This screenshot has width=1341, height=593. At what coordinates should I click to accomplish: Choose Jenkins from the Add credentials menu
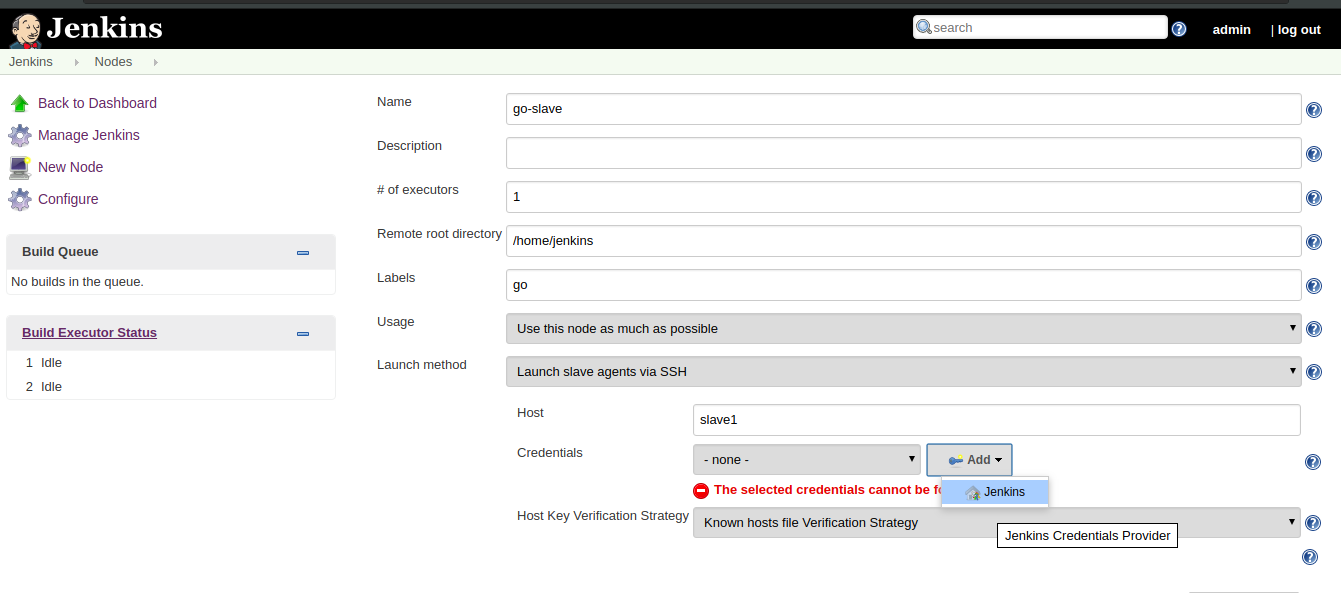click(x=995, y=492)
